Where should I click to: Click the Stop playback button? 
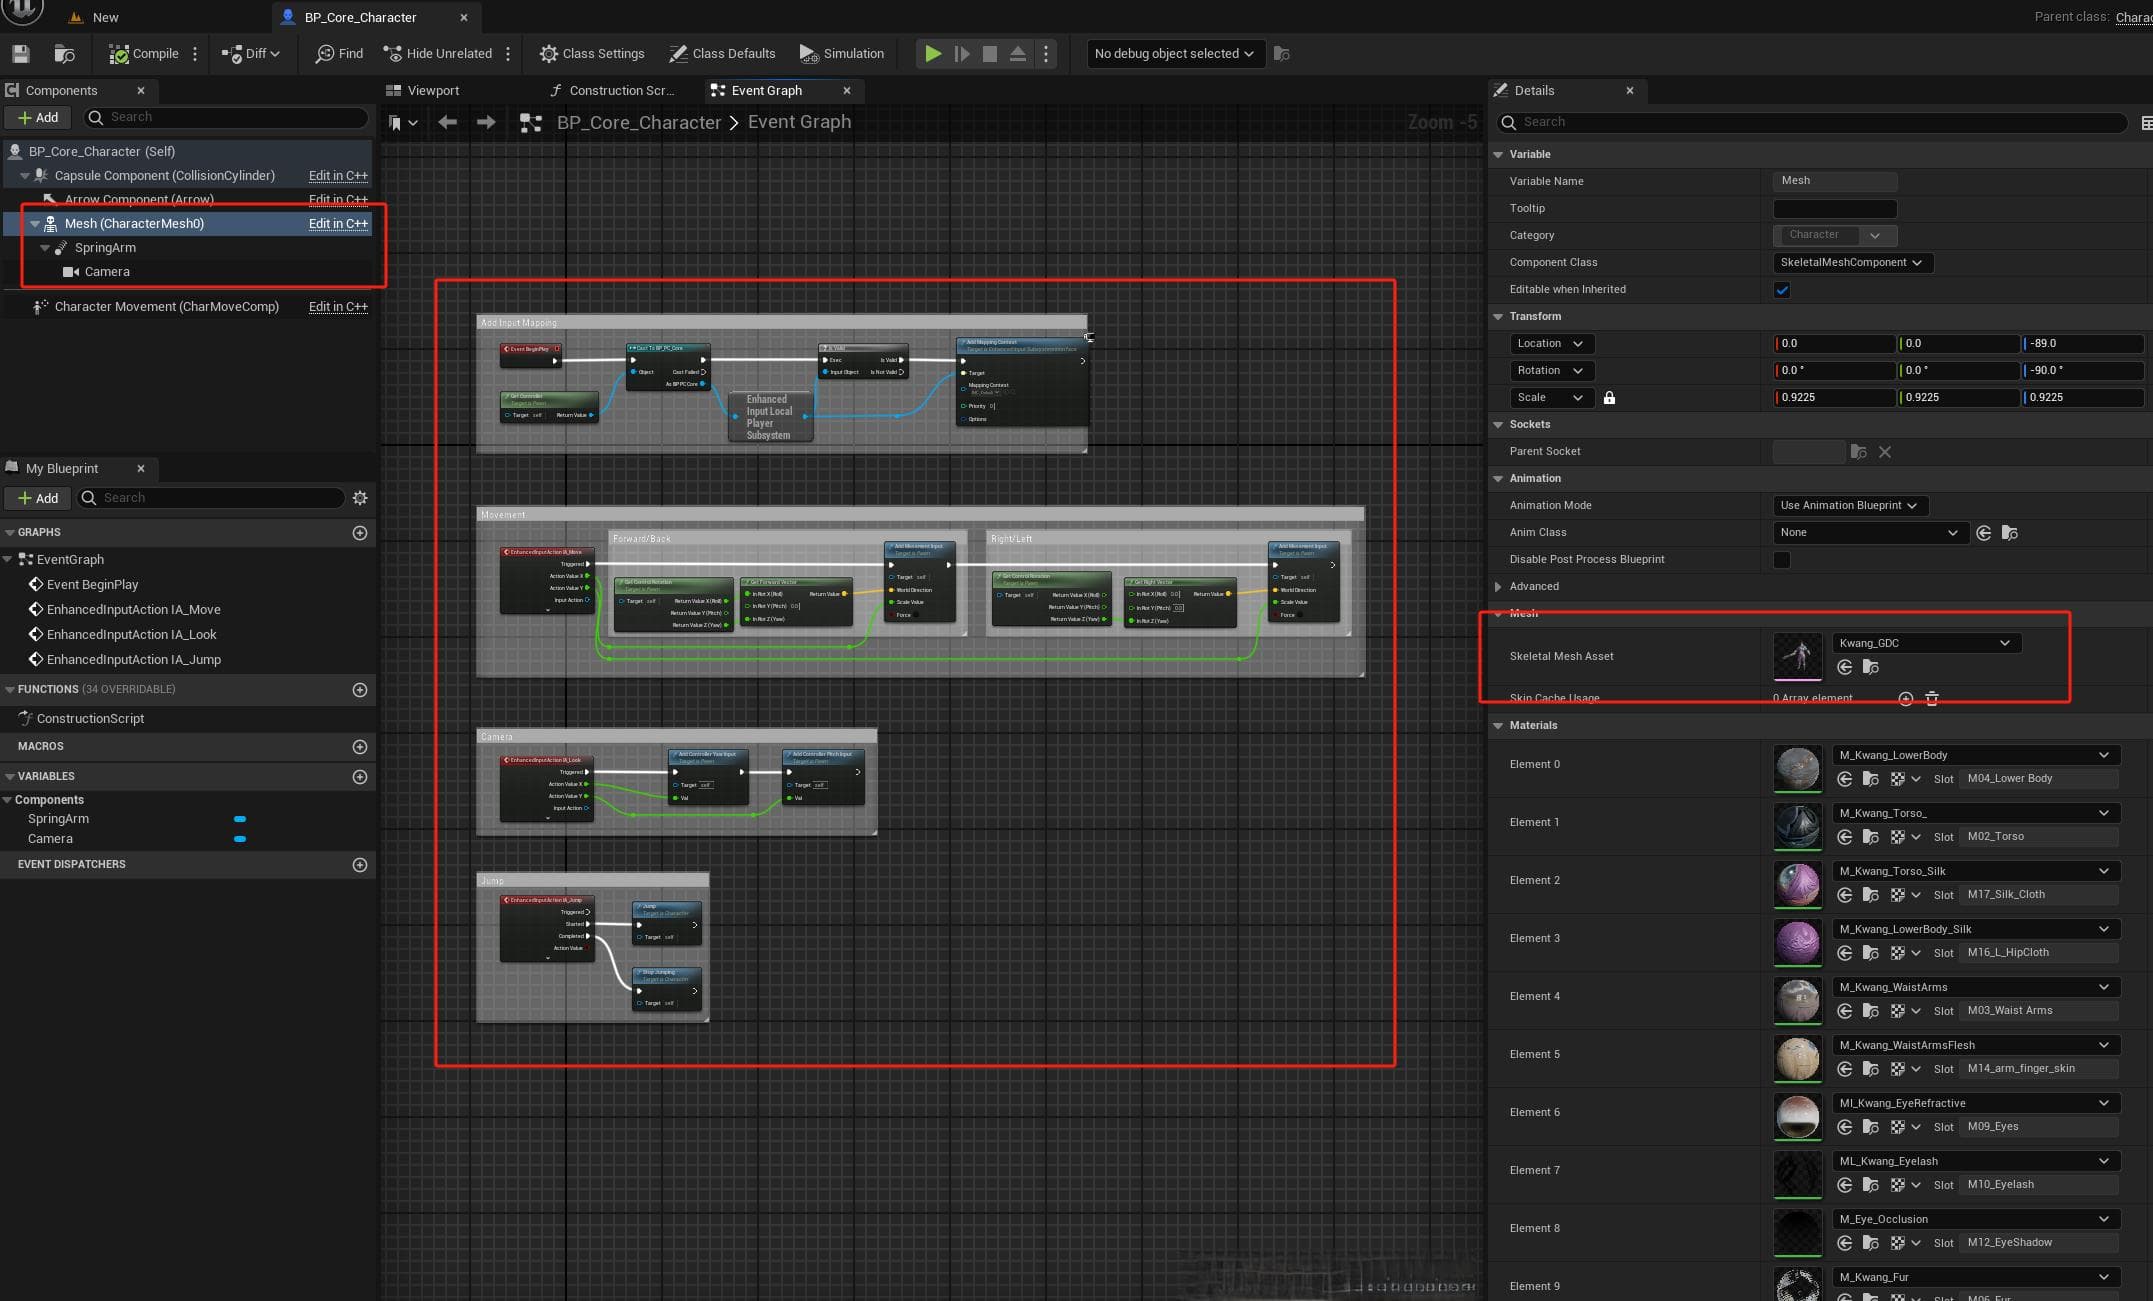point(990,54)
